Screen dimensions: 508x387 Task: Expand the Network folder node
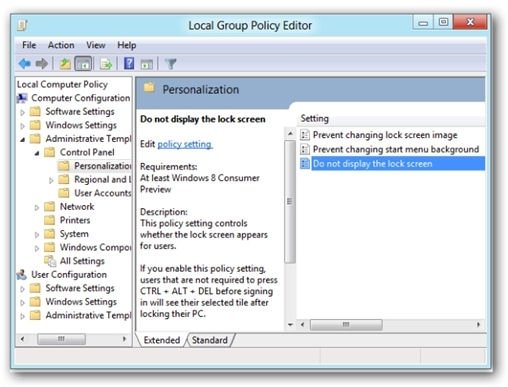coord(37,208)
